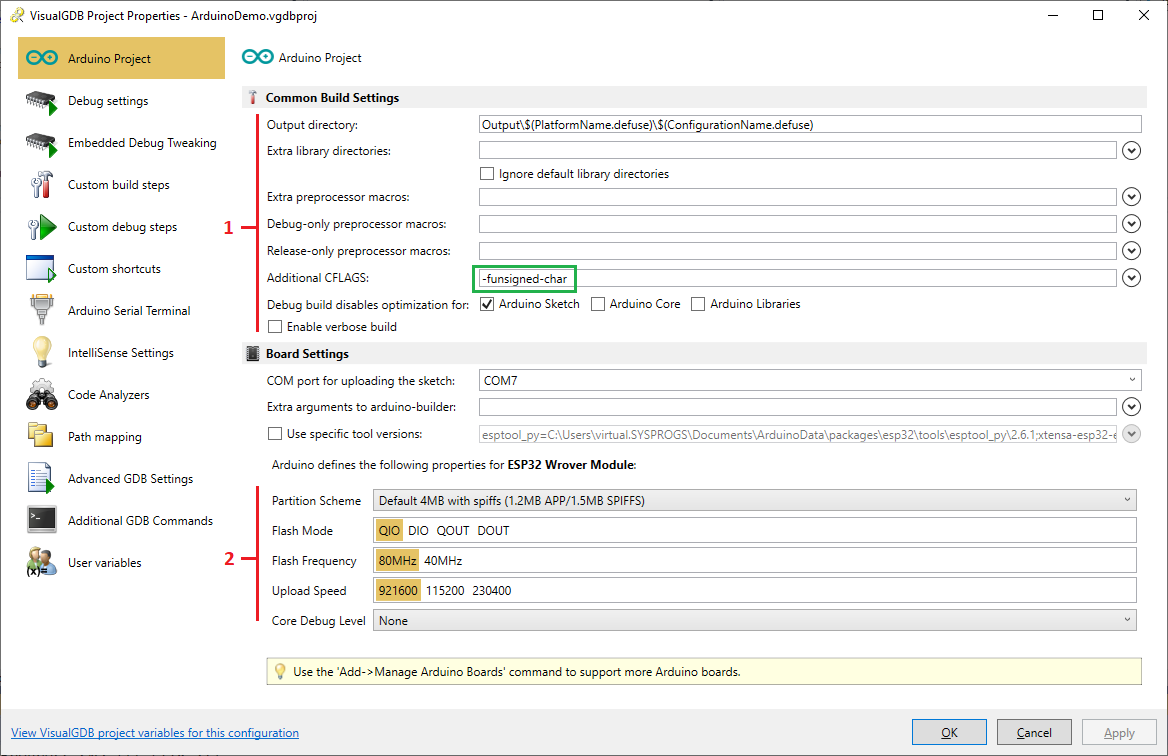Click the Extra preprocessor macros field
This screenshot has height=756, width=1168.
click(798, 197)
